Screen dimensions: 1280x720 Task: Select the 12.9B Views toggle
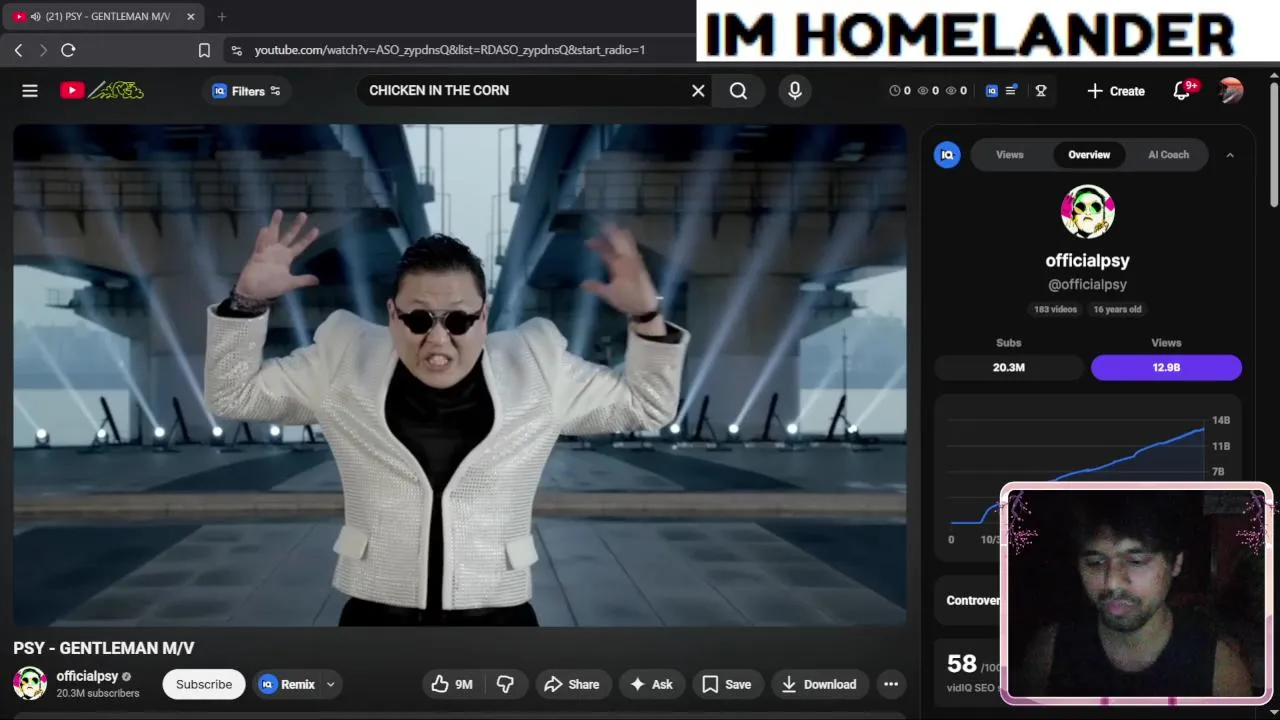point(1166,368)
